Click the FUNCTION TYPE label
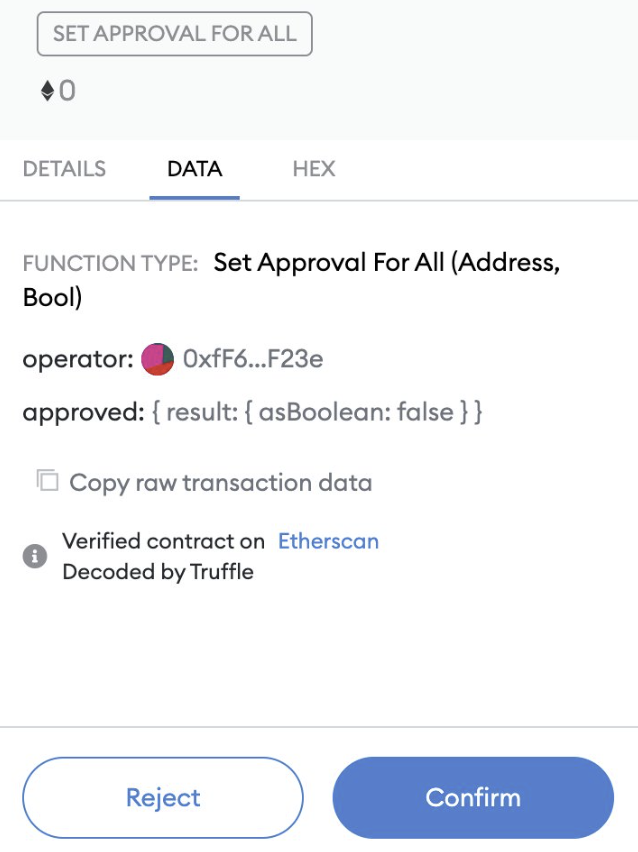This screenshot has width=638, height=852. click(110, 264)
